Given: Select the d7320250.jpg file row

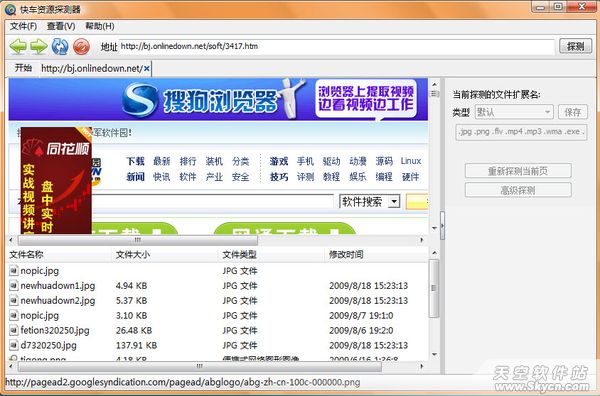Looking at the screenshot, I should 217,345.
